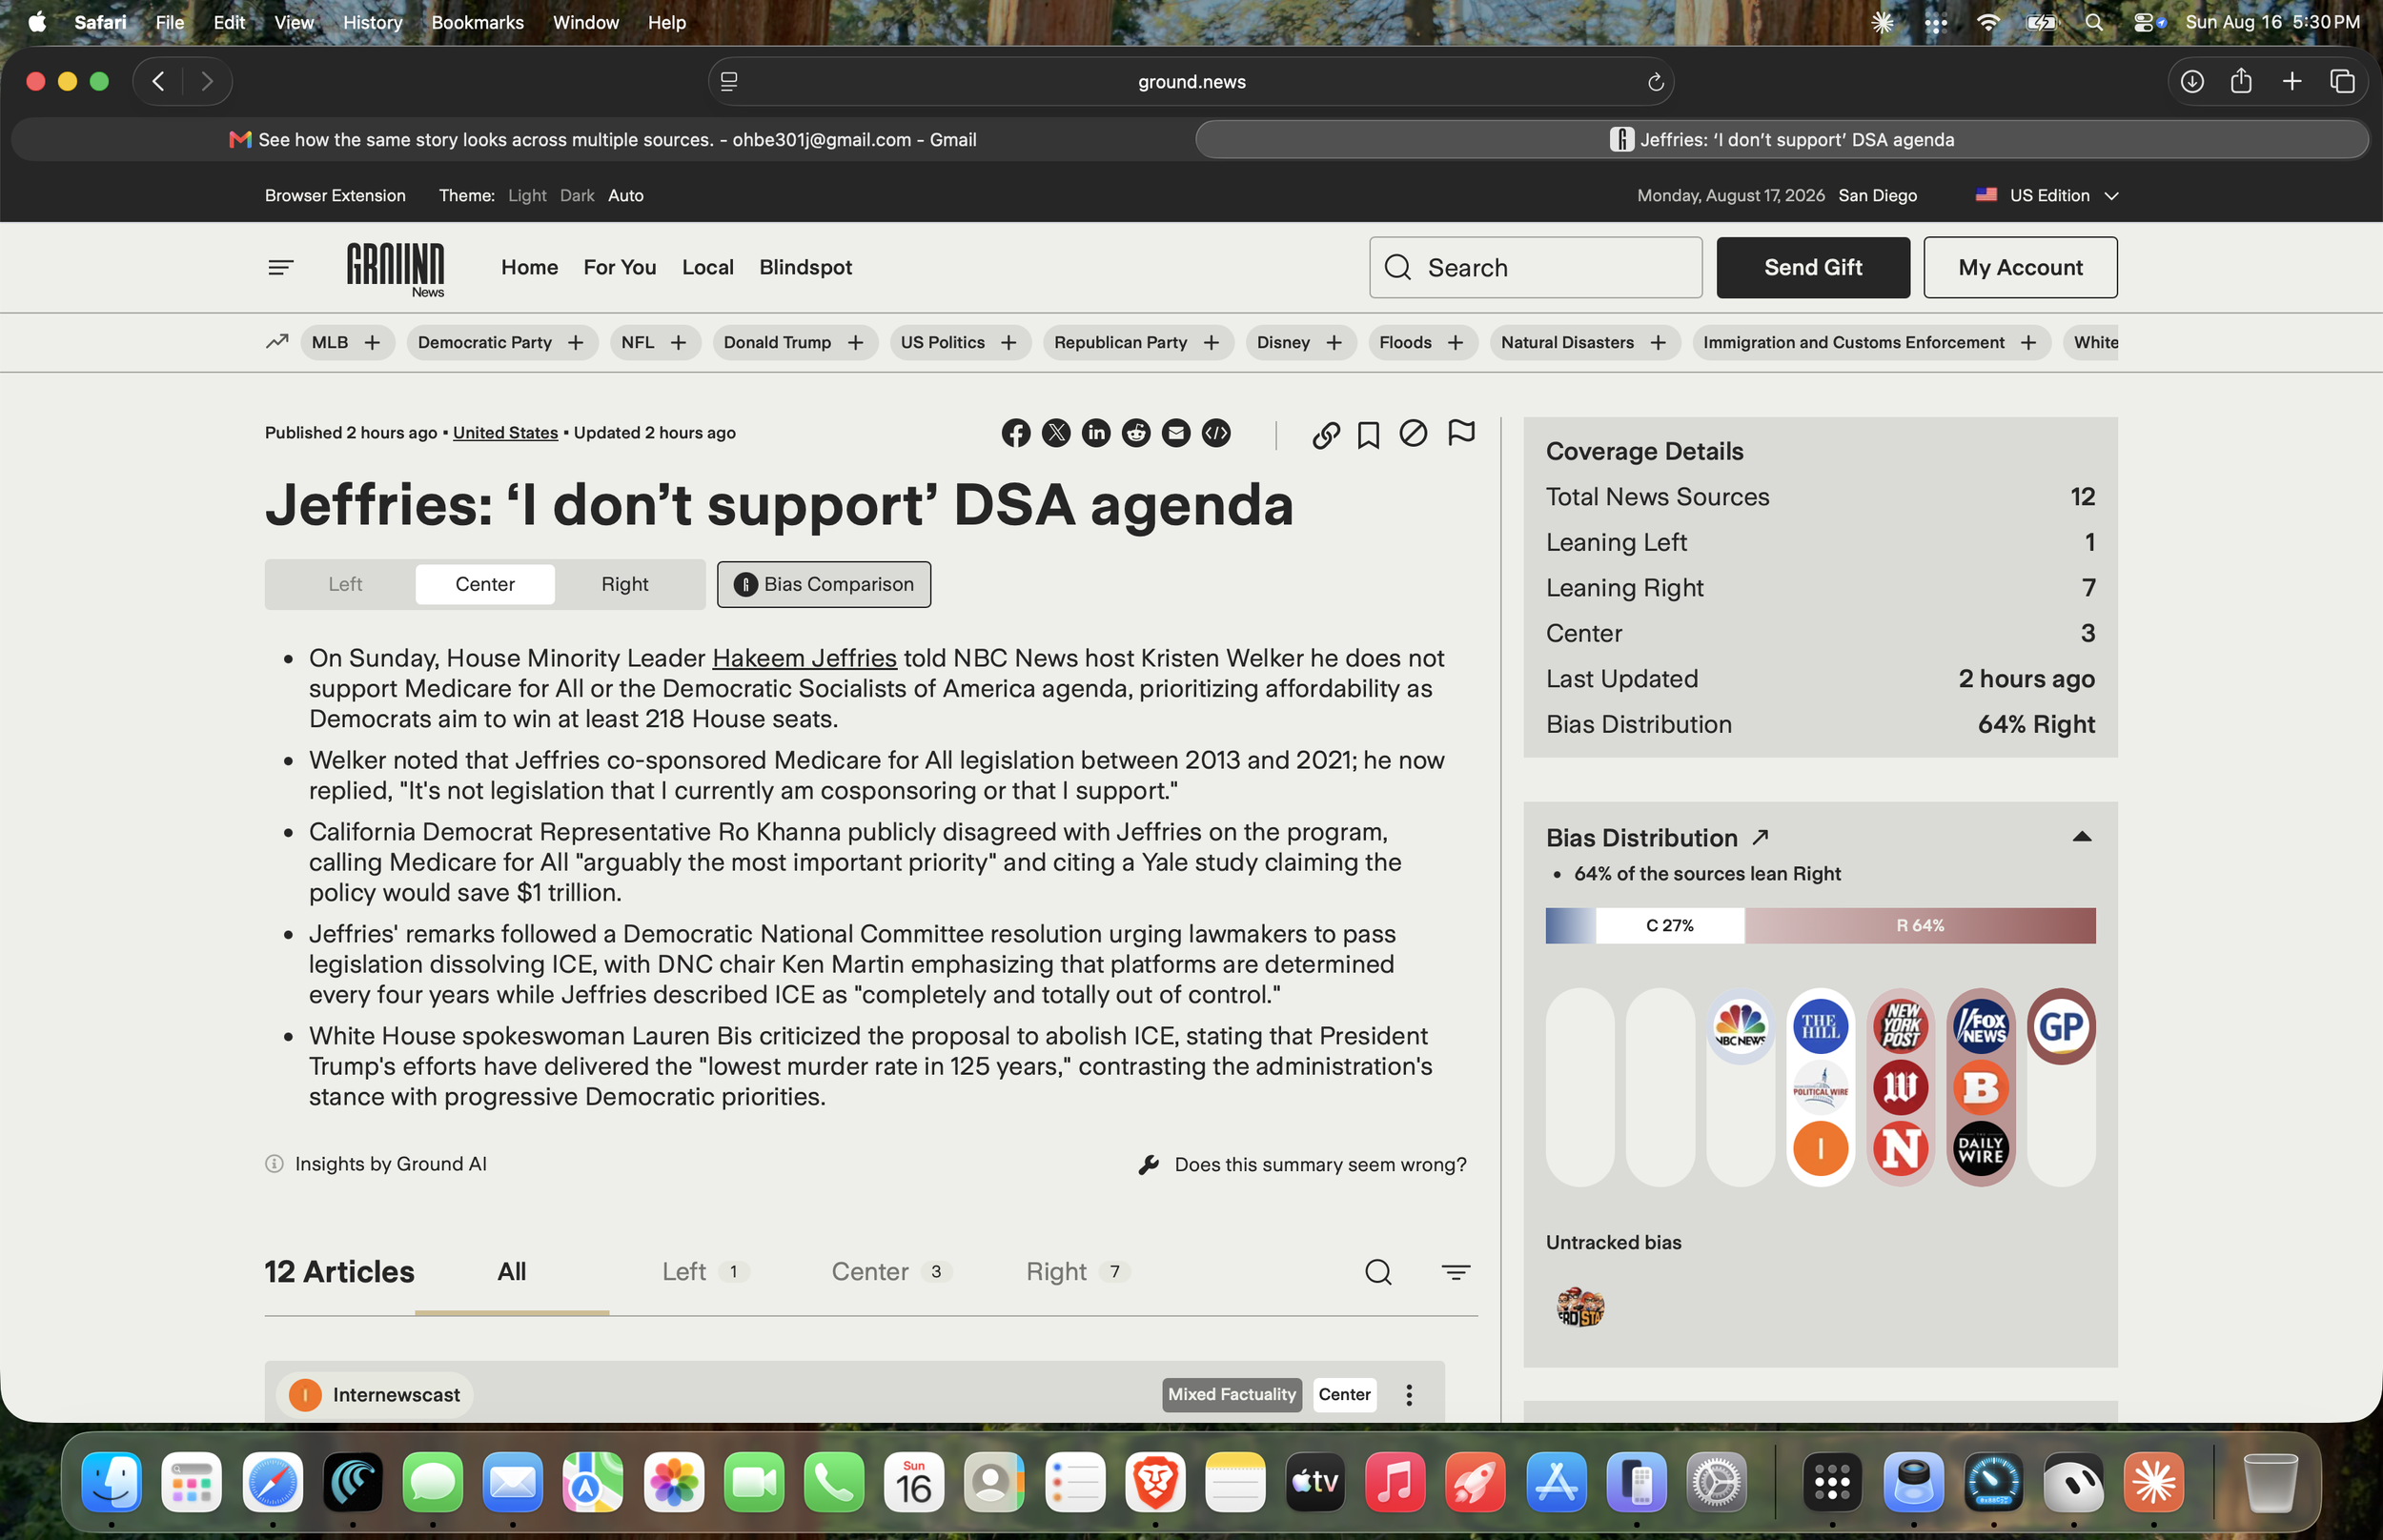Share story on X (Twitter)
Viewport: 2383px width, 1540px height.
tap(1056, 433)
